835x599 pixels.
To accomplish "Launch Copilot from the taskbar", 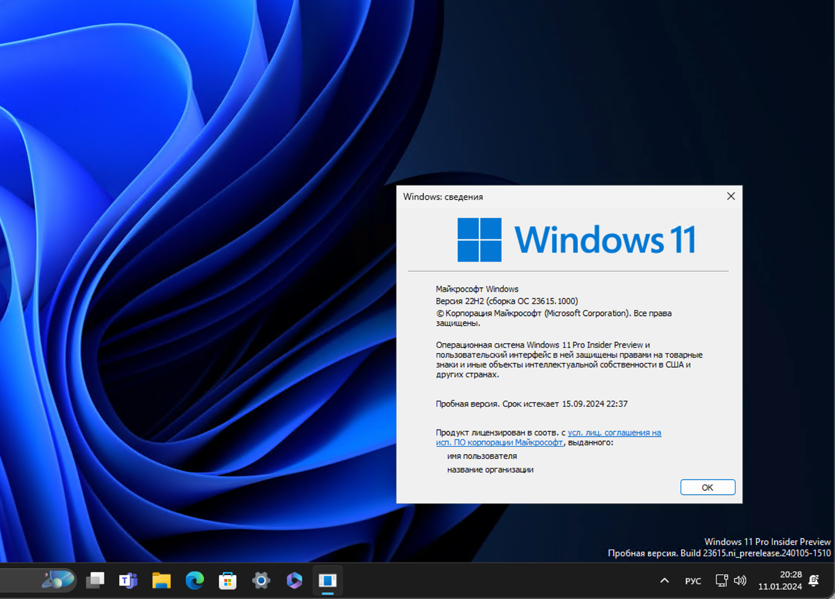I will (294, 579).
